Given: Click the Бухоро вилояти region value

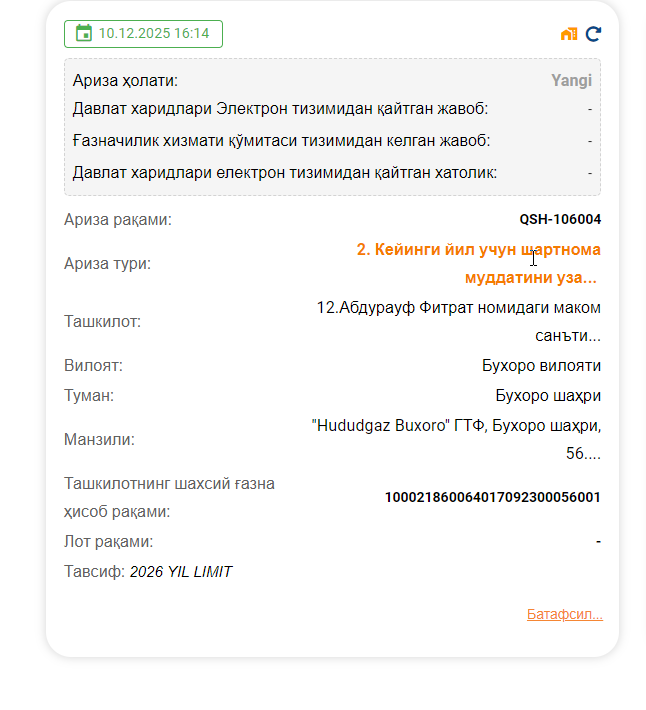Looking at the screenshot, I should coord(541,366).
